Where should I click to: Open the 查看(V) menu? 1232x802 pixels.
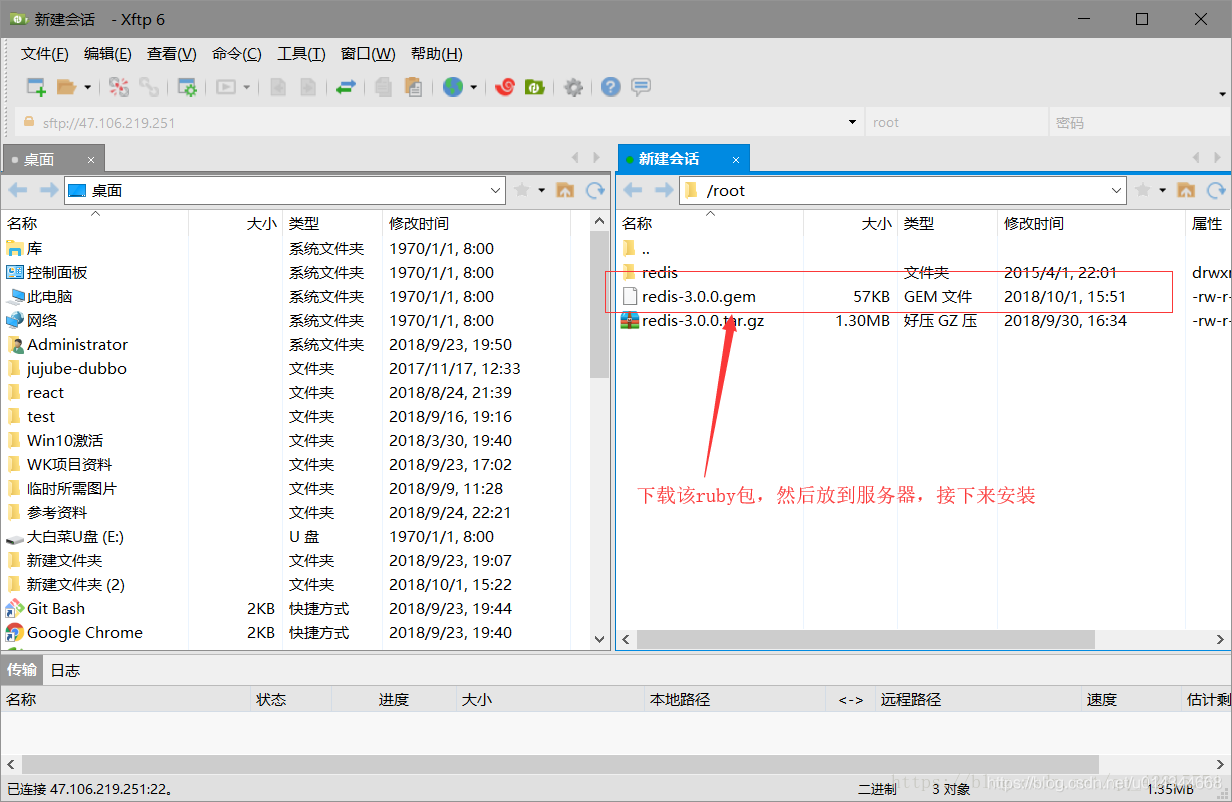click(172, 54)
